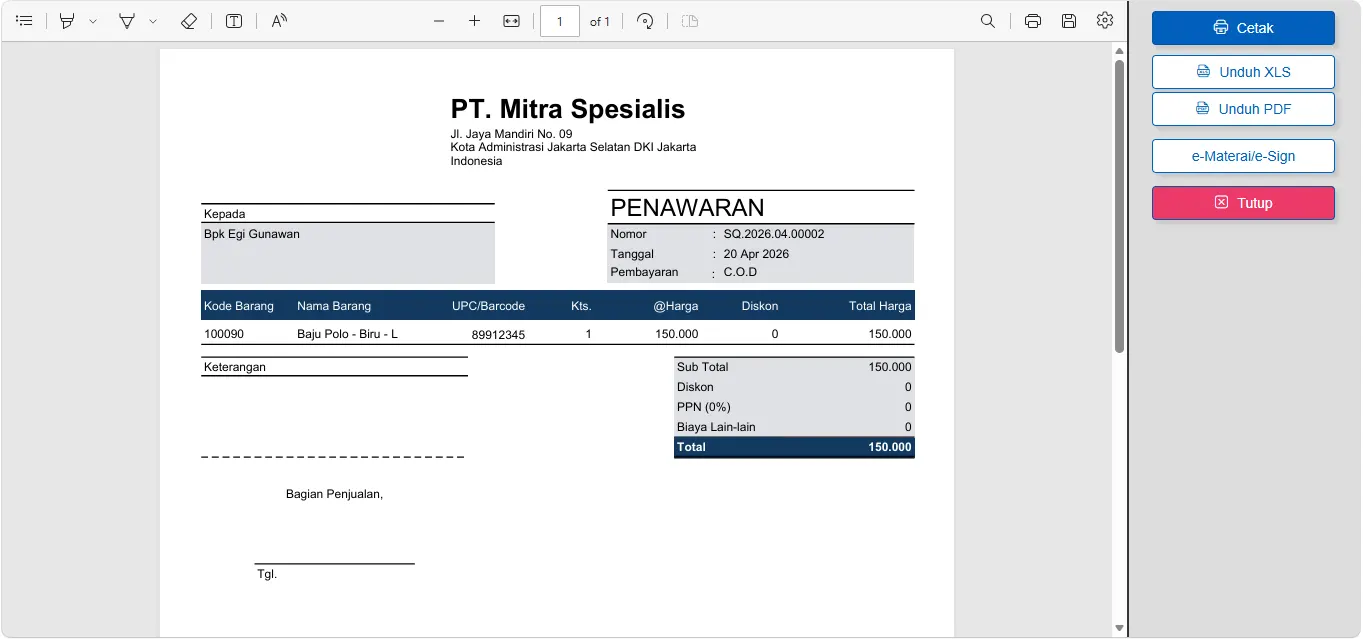Expand the draw pen options dropdown

[153, 21]
